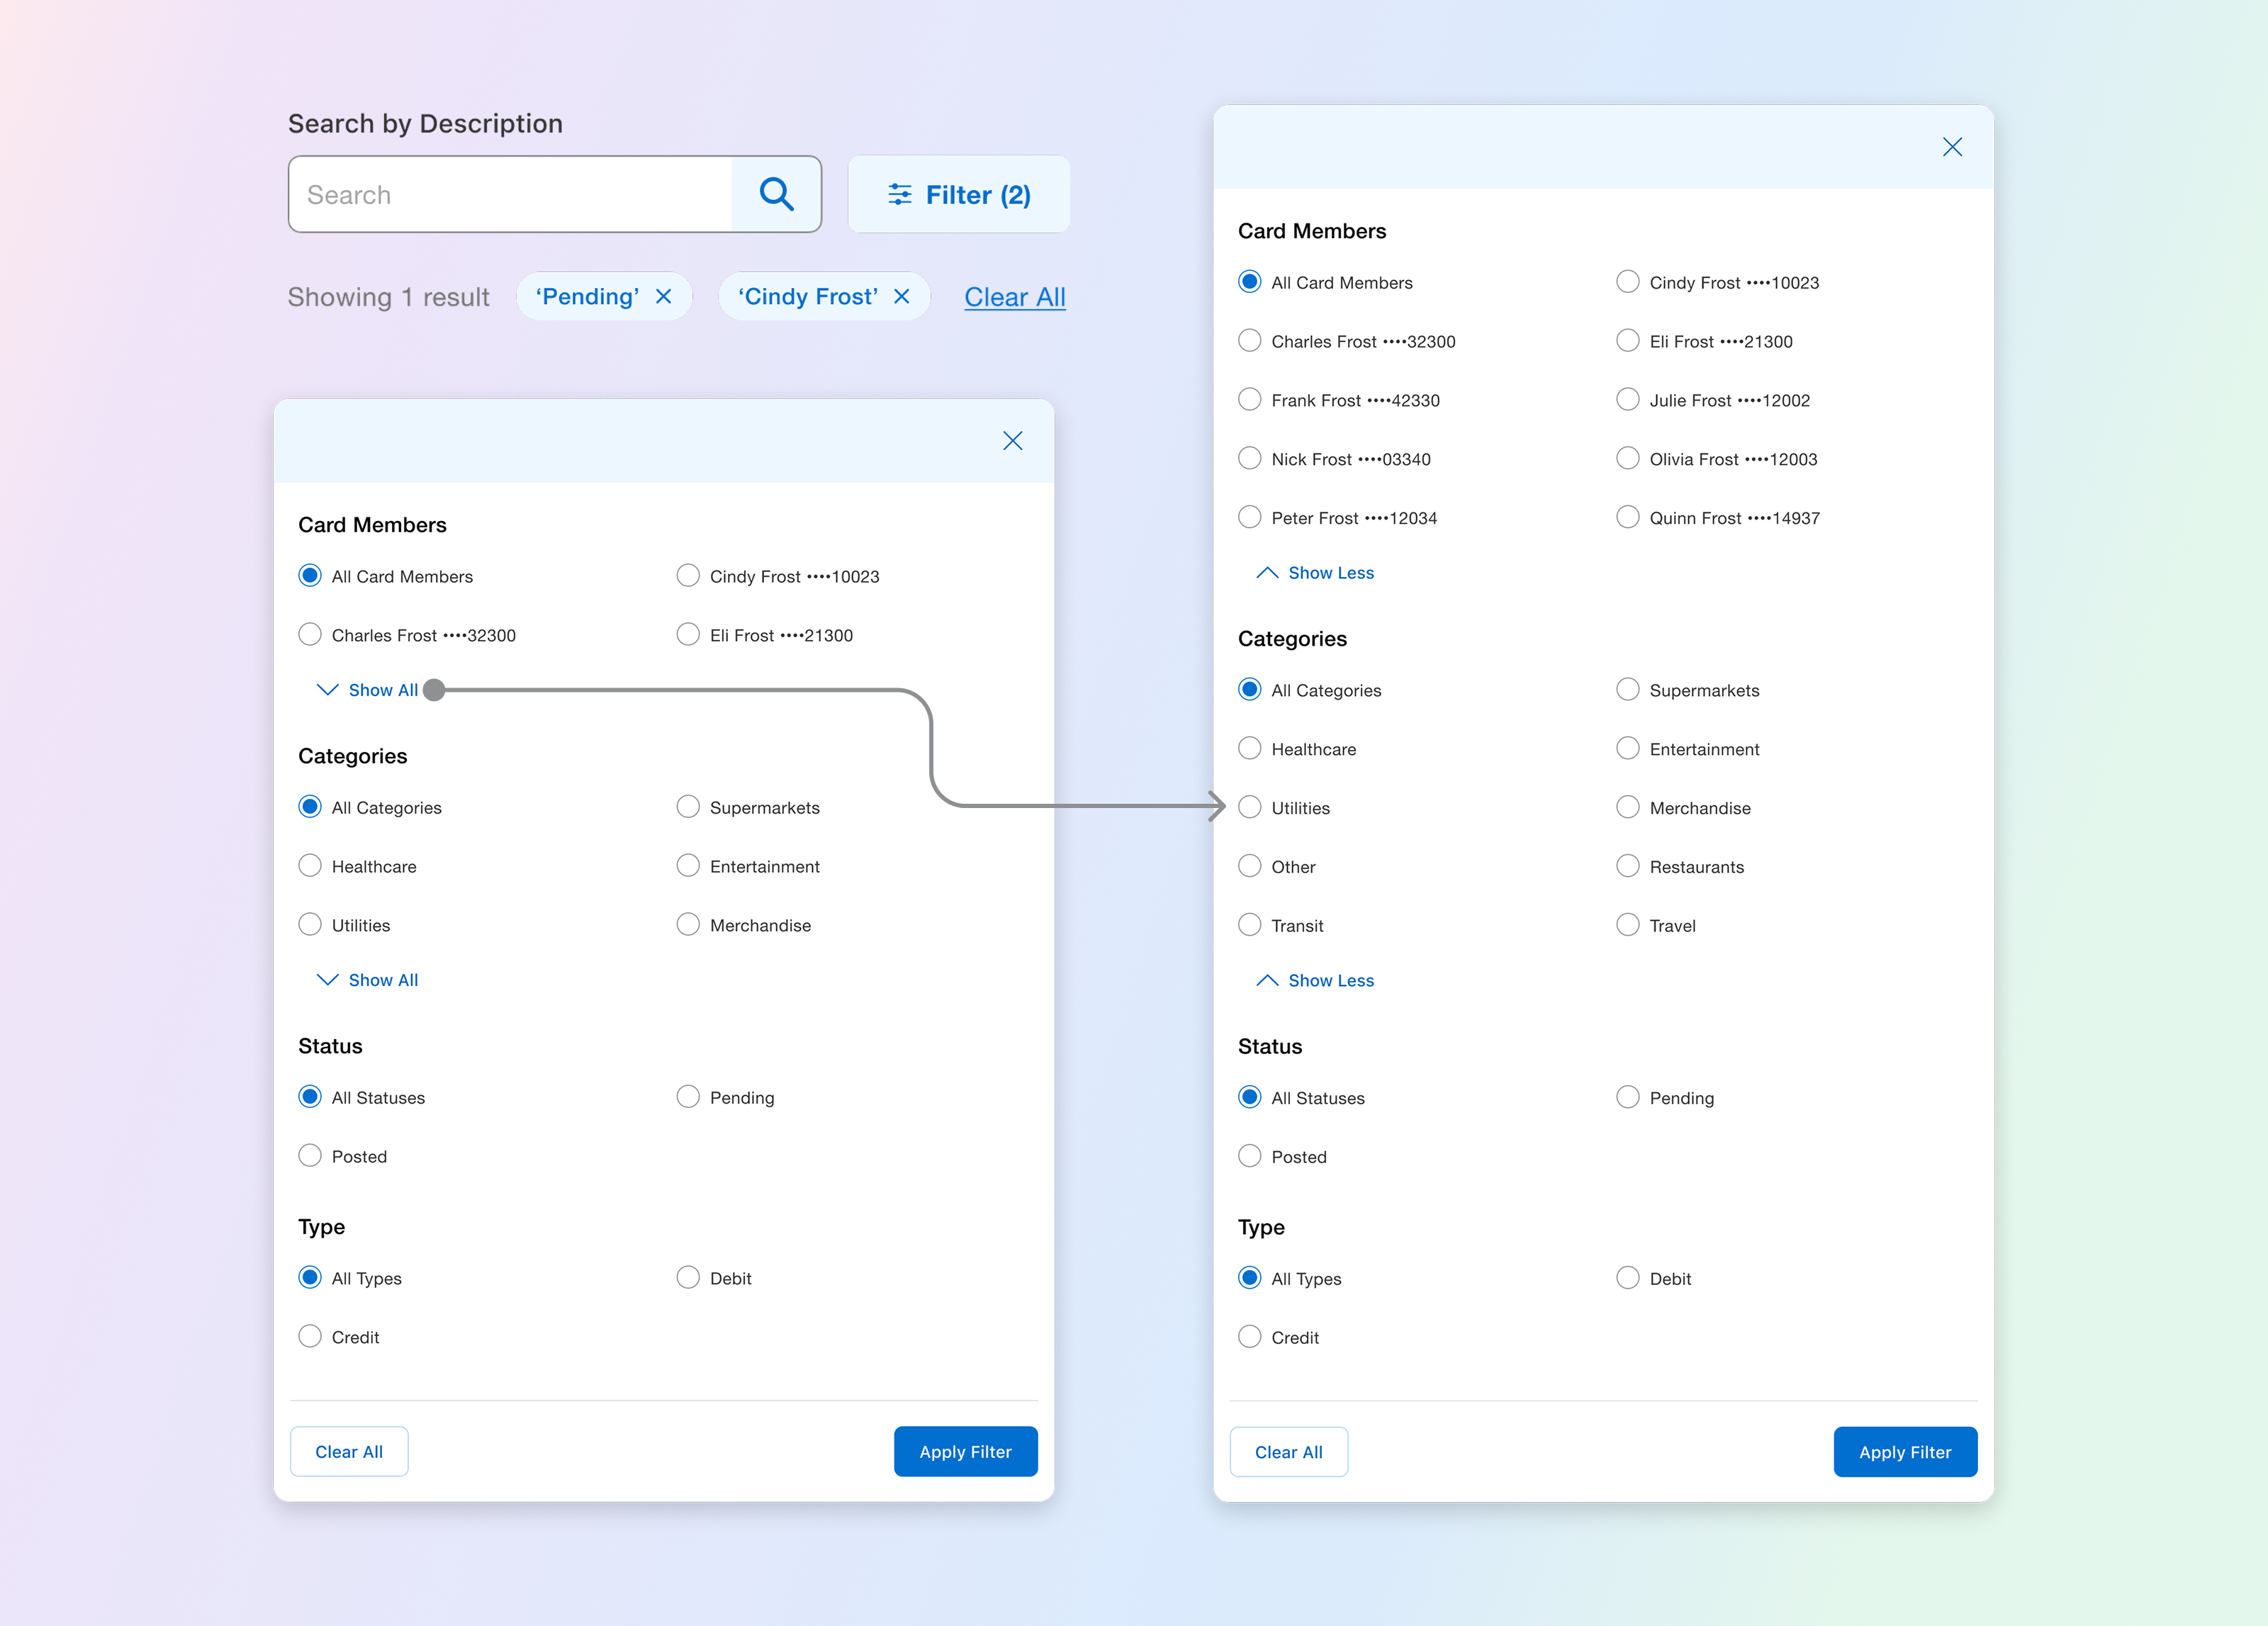Remove the 'Cindy Frost' filter chip
The image size is (2268, 1626).
(902, 297)
